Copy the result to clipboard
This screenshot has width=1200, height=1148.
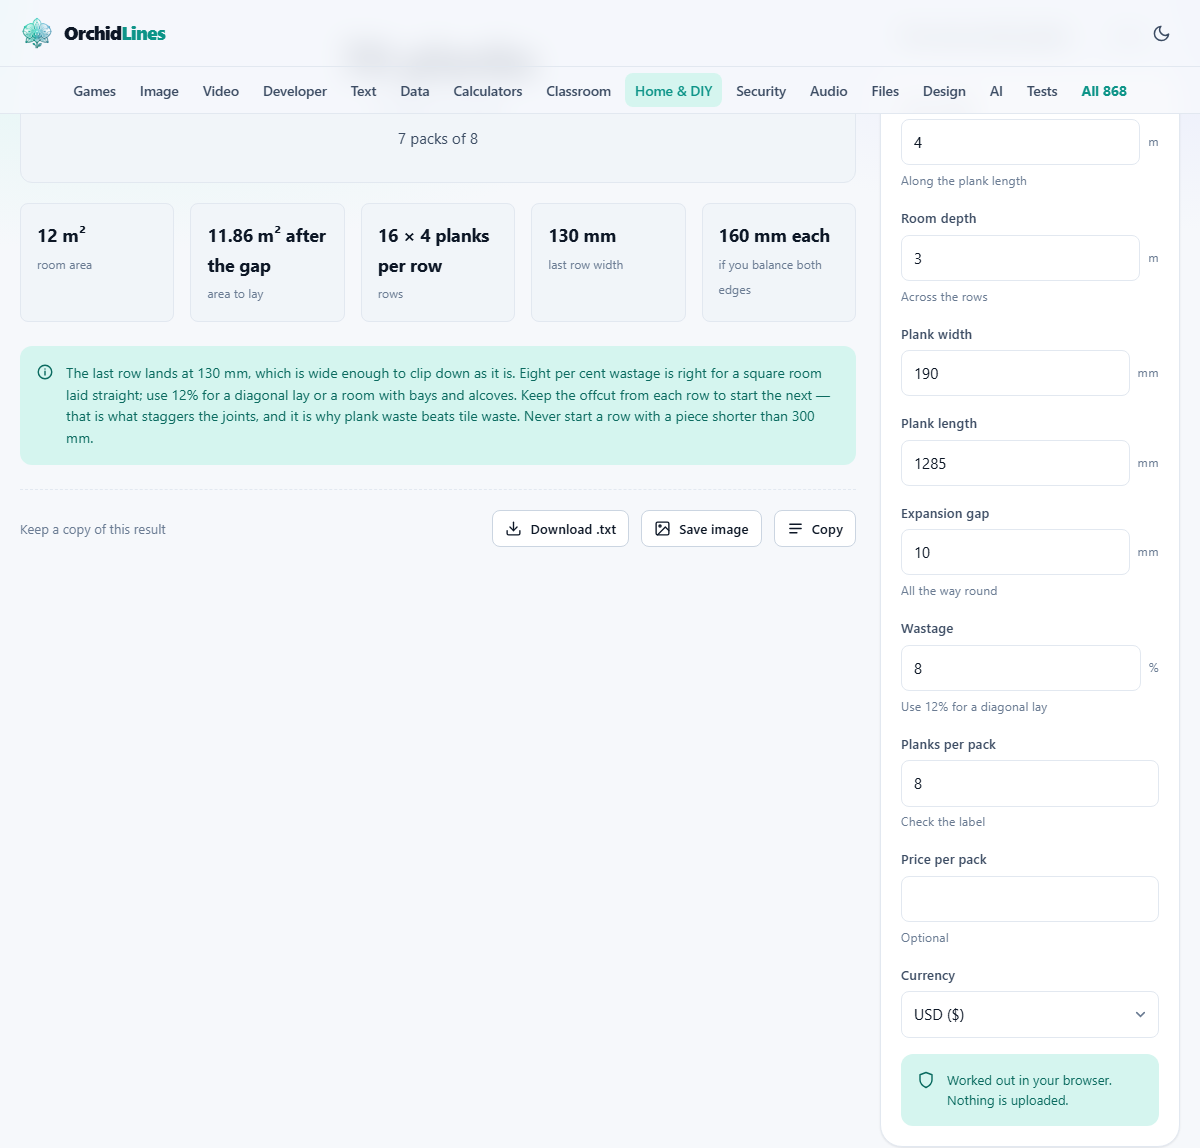(x=815, y=529)
